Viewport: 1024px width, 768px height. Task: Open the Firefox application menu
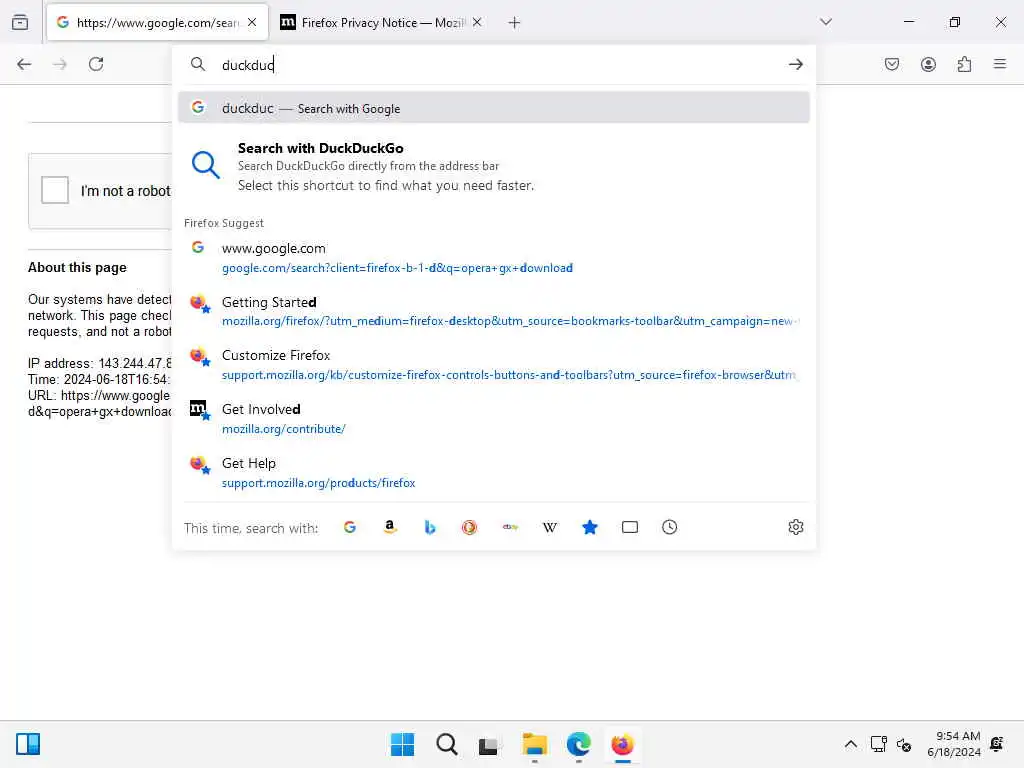click(x=1000, y=64)
